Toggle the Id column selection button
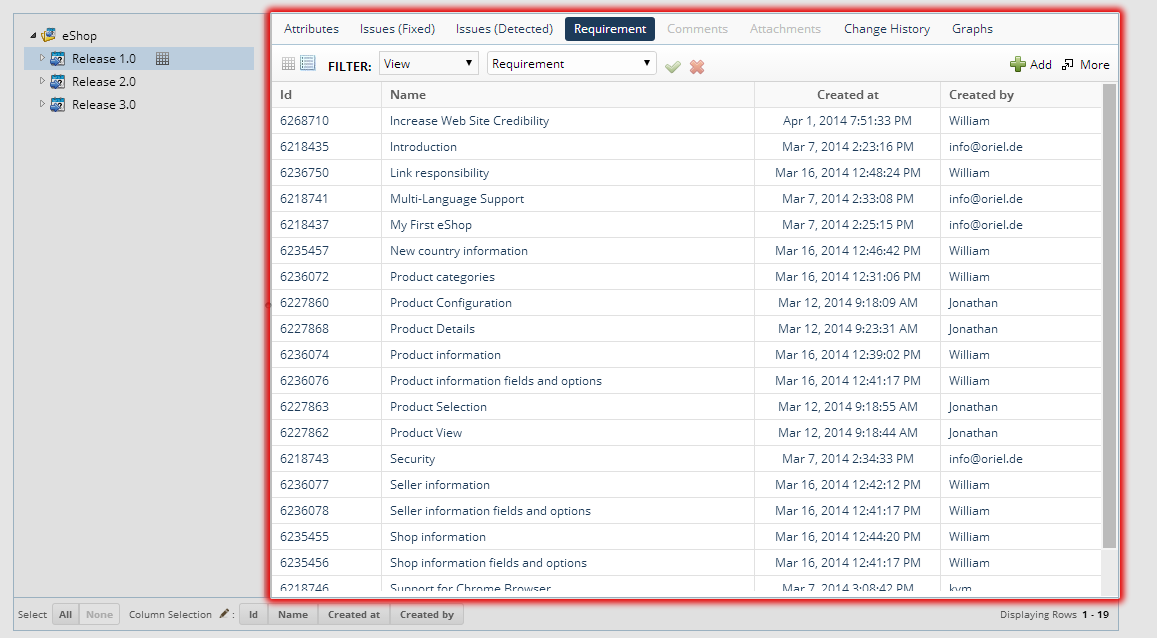1157x638 pixels. 254,614
